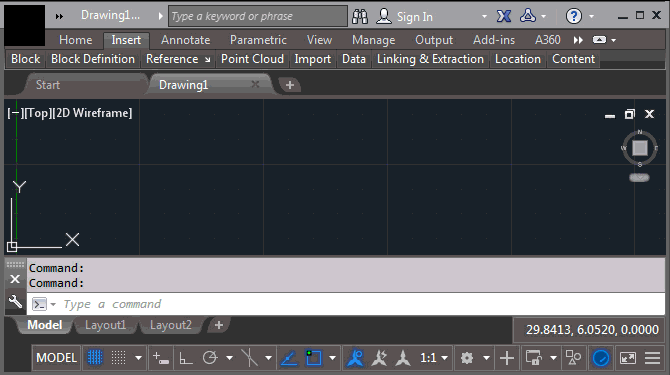Screen dimensions: 670x375
Task: Open the Parametric ribbon tab
Action: point(258,40)
